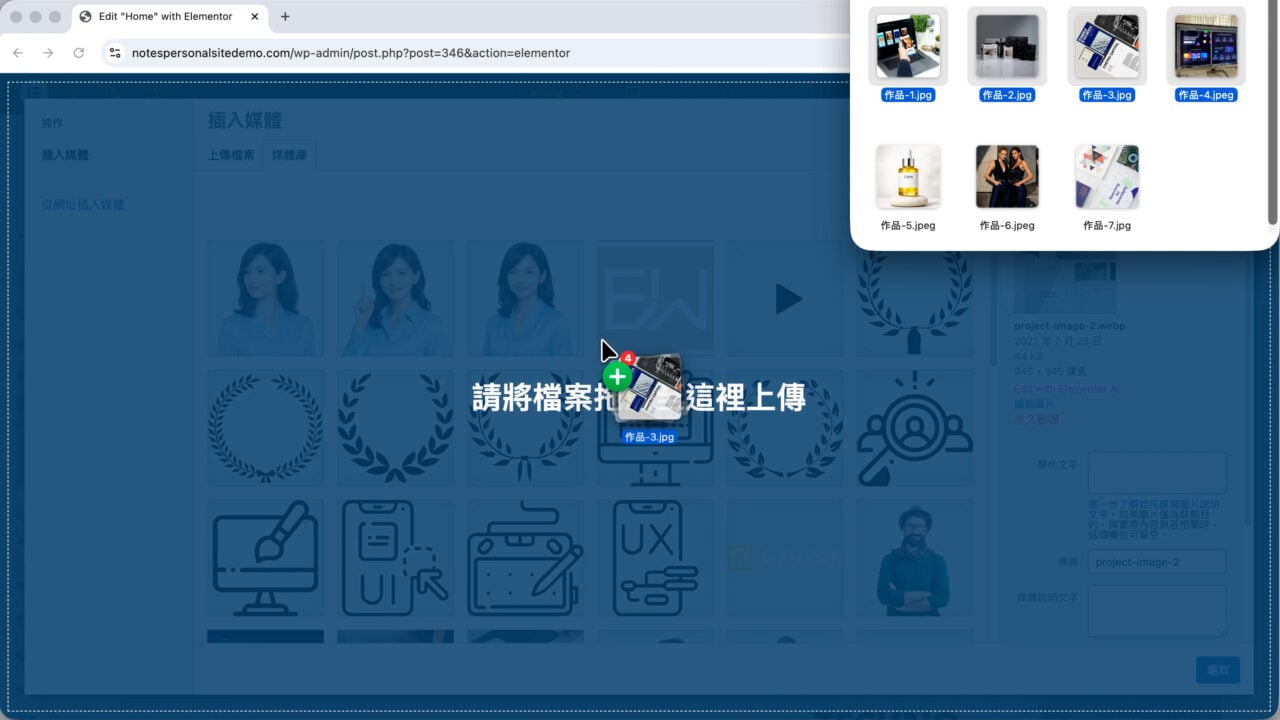1280x720 pixels.
Task: Click the 永久刪除 link
Action: point(1036,420)
